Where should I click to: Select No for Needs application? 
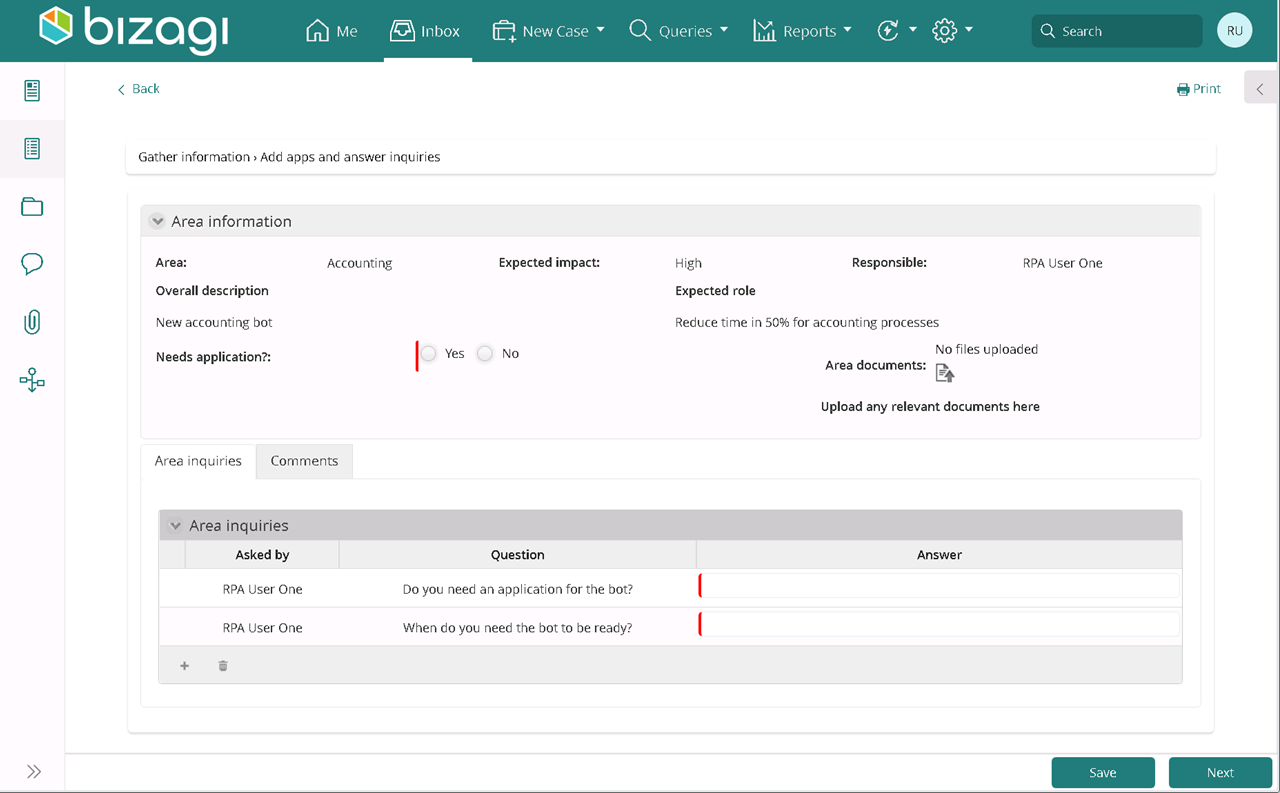(485, 353)
